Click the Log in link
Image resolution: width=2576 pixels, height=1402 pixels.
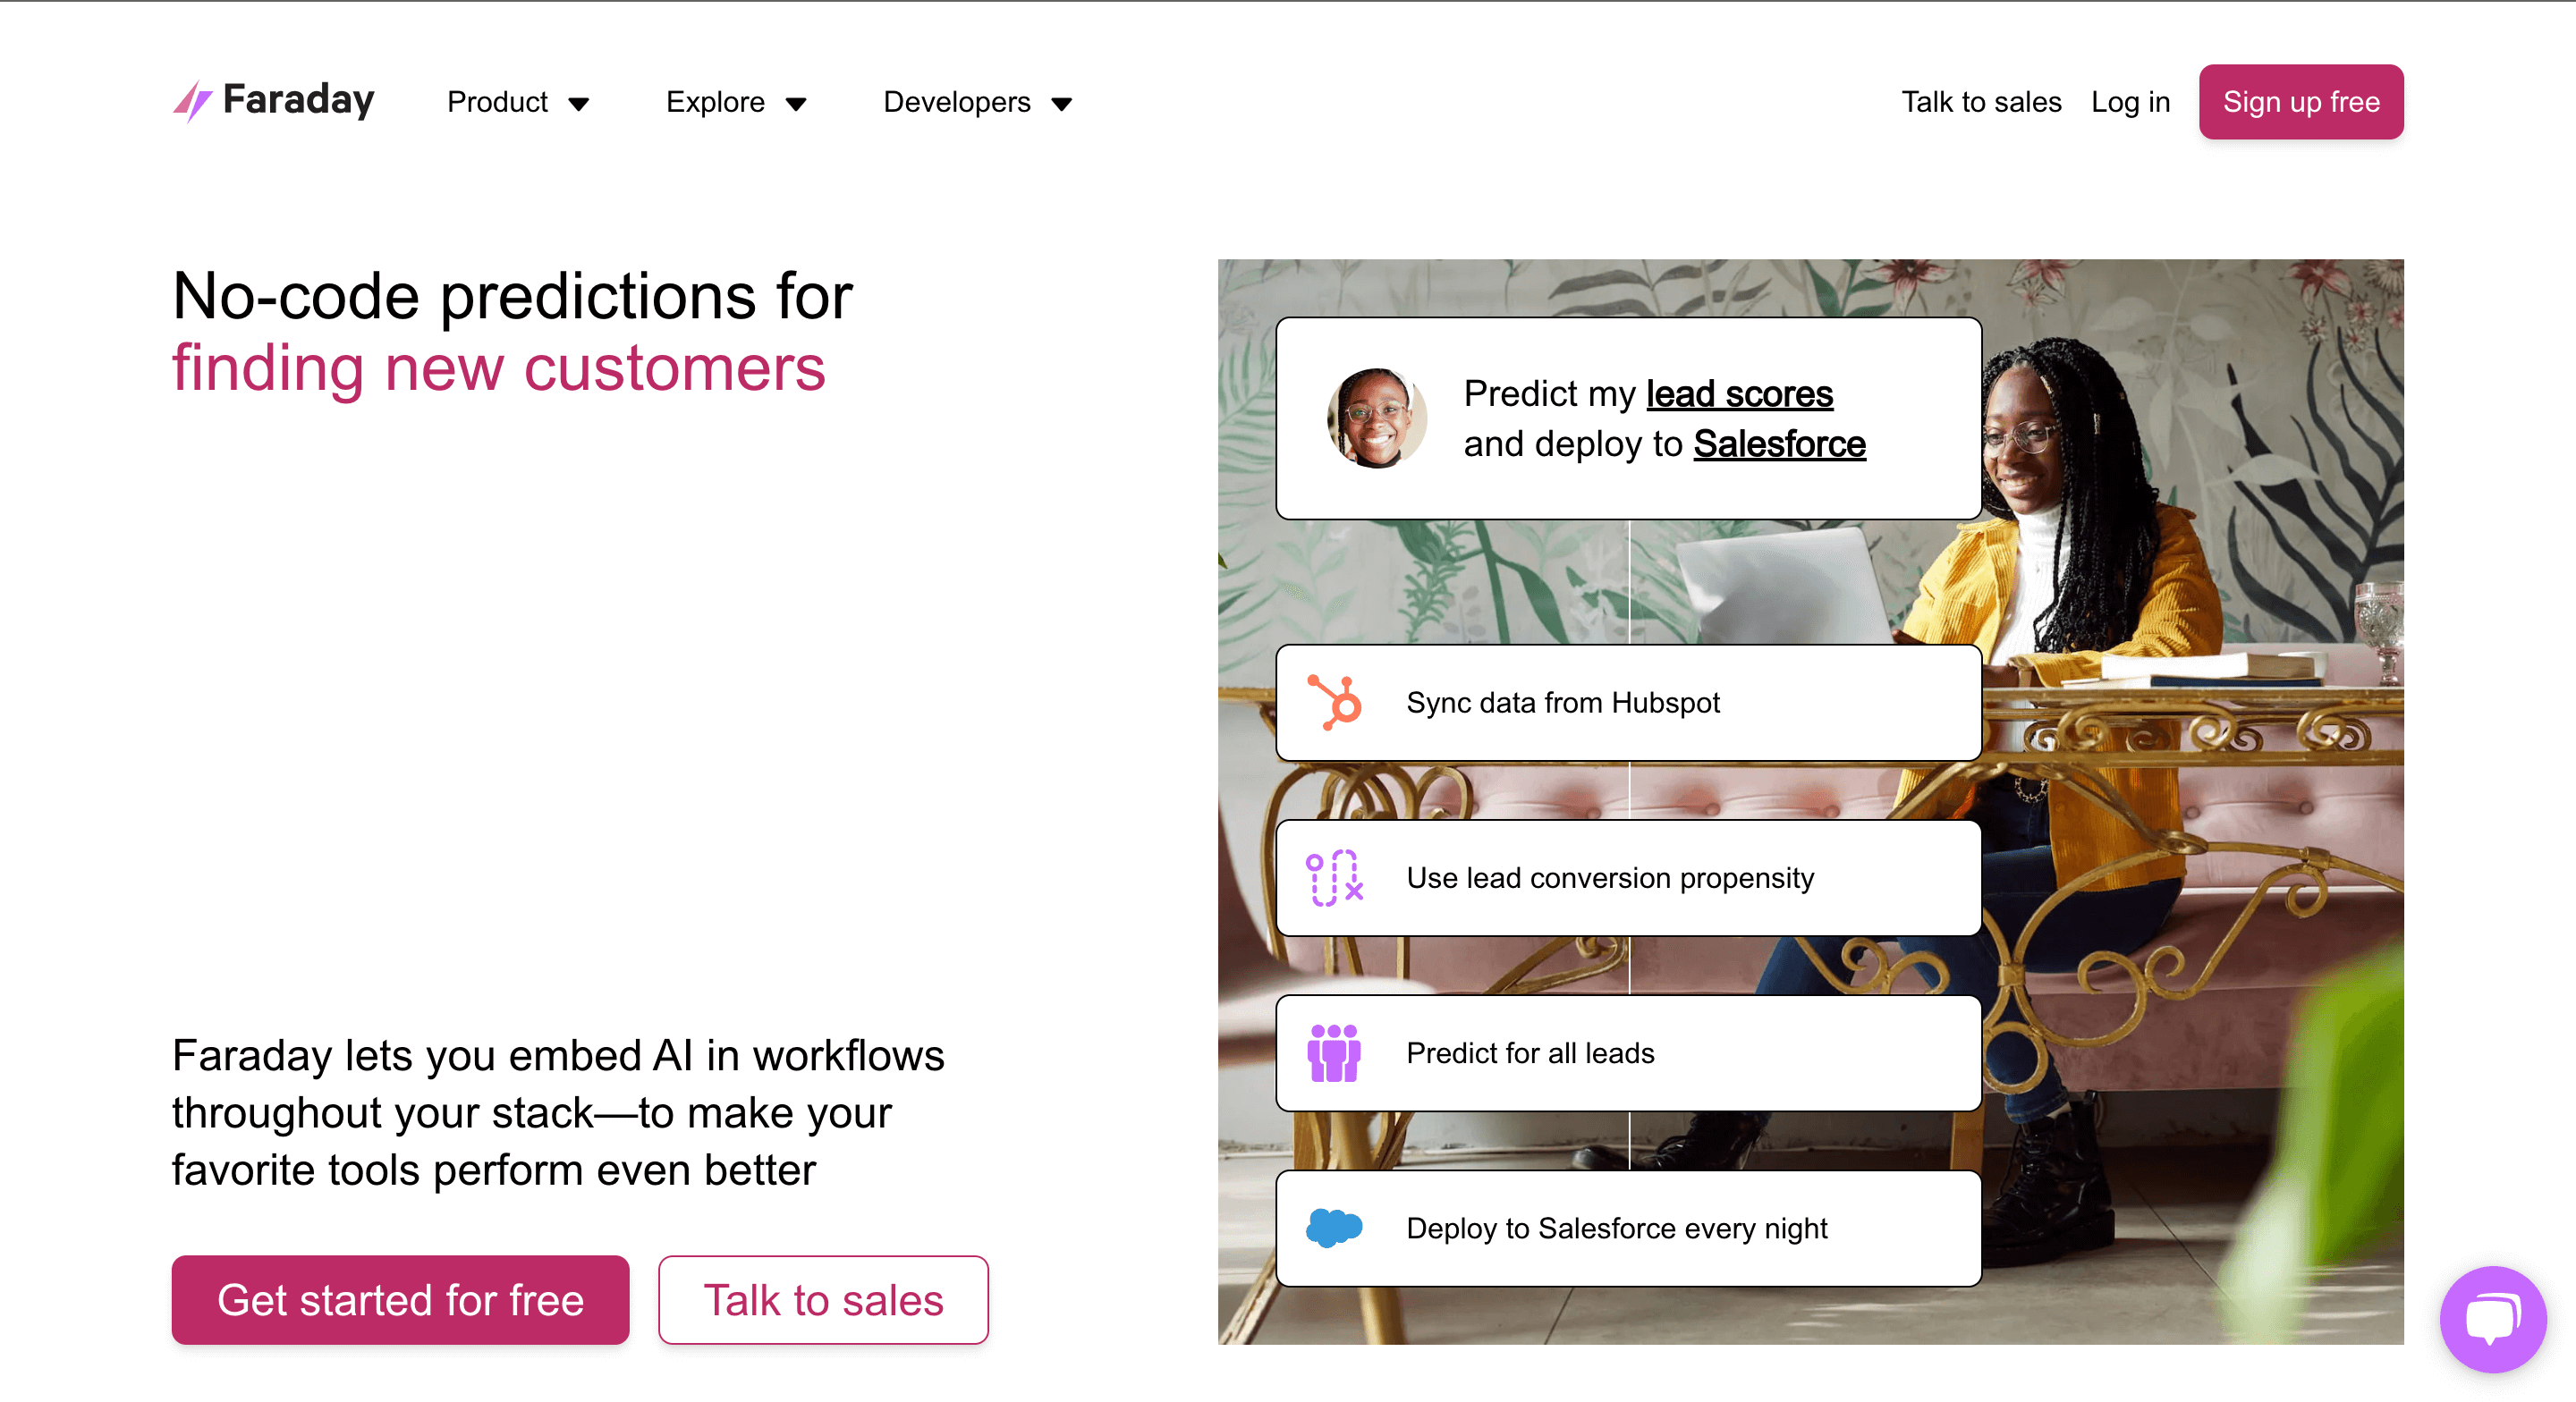click(2130, 102)
